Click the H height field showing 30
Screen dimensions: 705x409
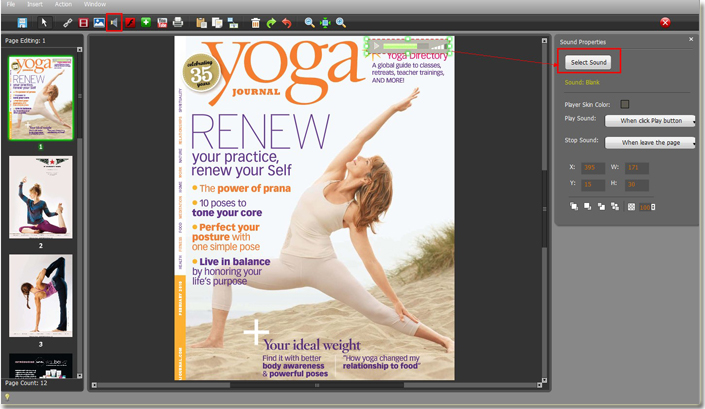(637, 185)
